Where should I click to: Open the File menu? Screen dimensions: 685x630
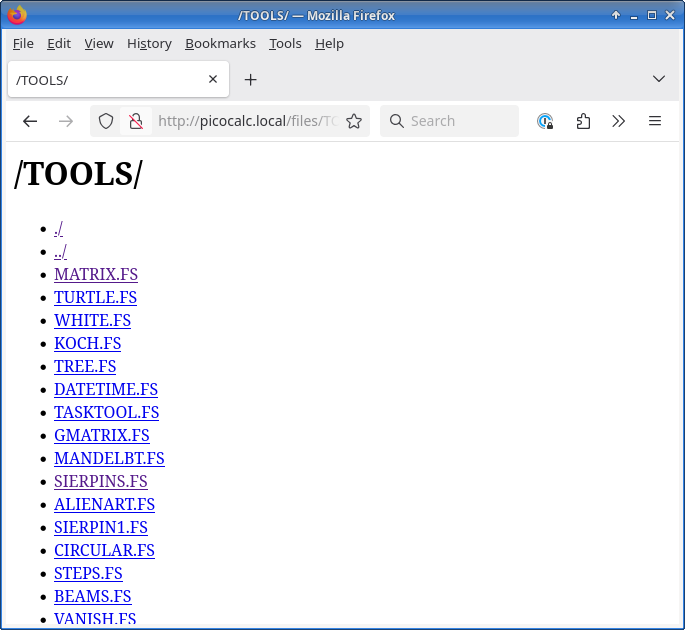pos(23,44)
